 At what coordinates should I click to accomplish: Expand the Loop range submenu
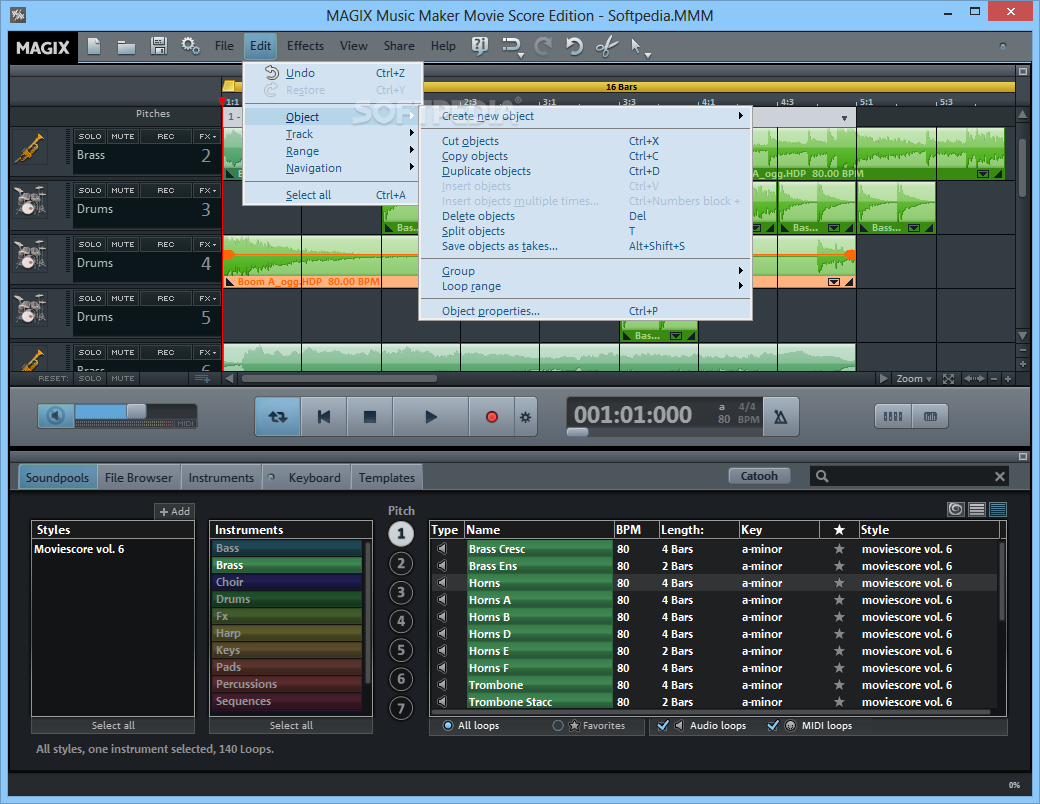coord(586,286)
